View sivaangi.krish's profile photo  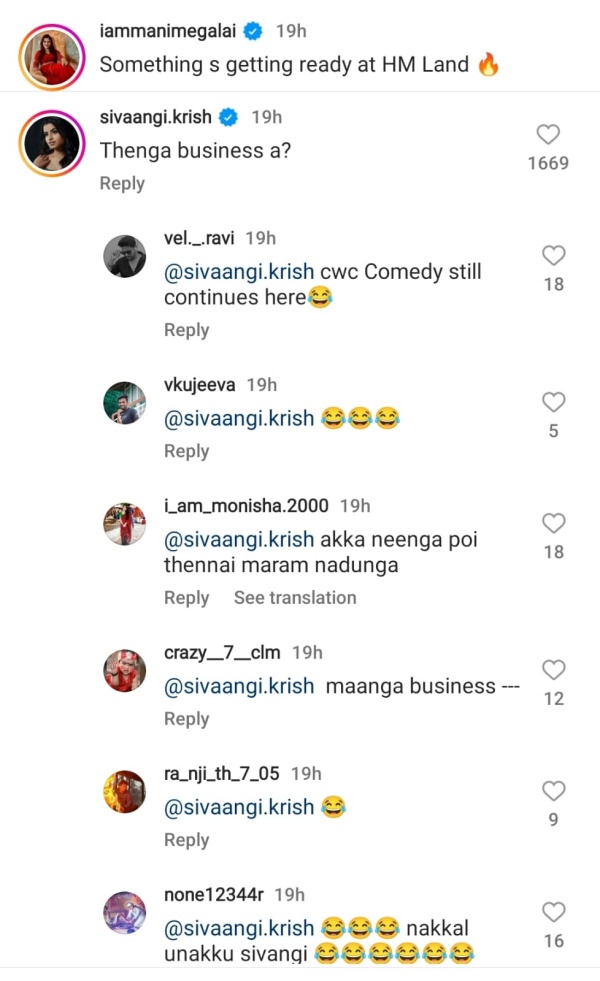tap(50, 143)
